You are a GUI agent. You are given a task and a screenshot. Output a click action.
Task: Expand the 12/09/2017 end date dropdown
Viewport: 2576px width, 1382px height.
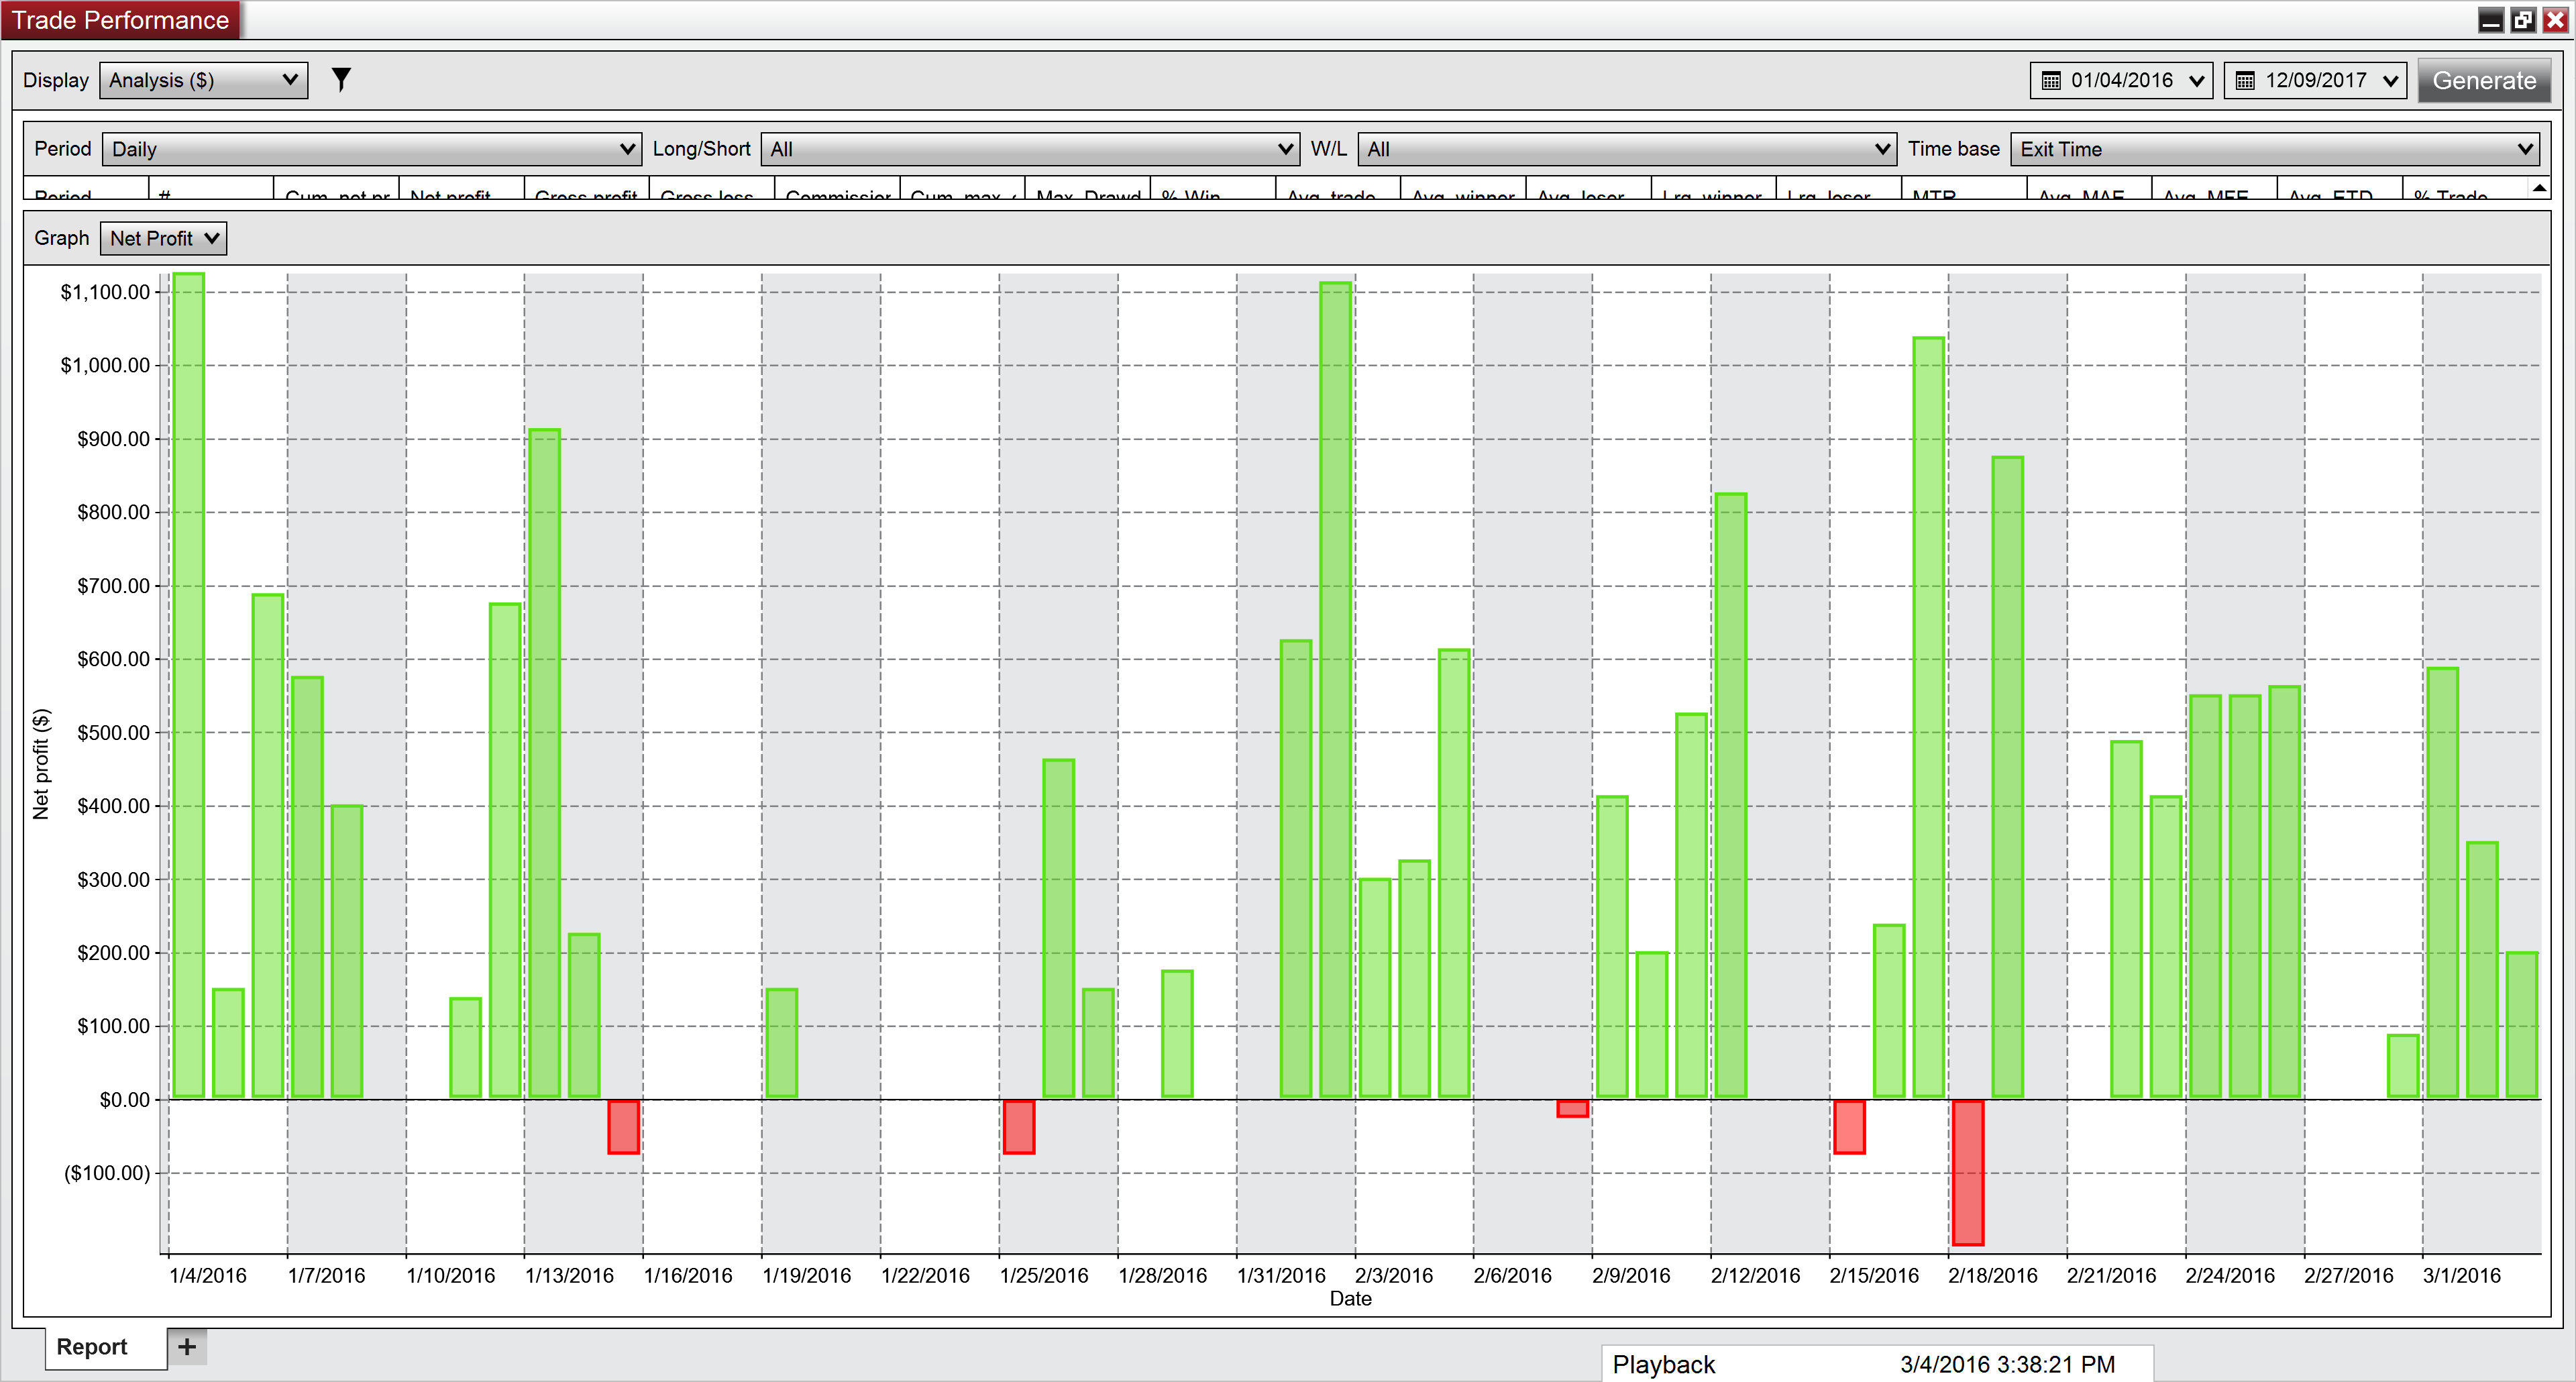pos(2390,81)
